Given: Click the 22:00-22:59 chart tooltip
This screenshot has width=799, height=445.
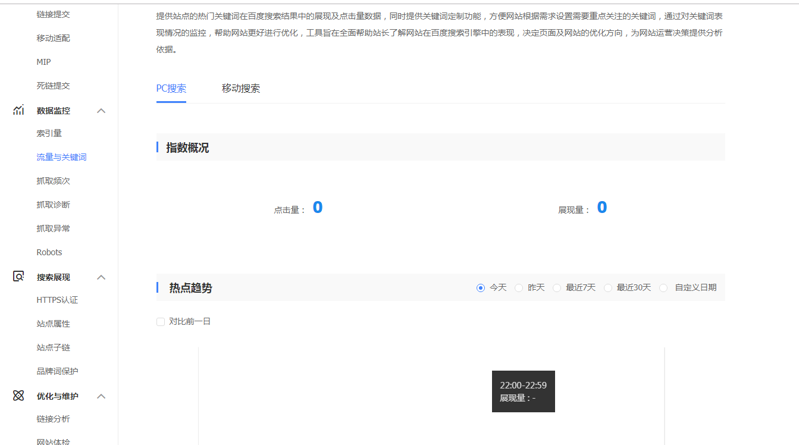Looking at the screenshot, I should coord(523,391).
